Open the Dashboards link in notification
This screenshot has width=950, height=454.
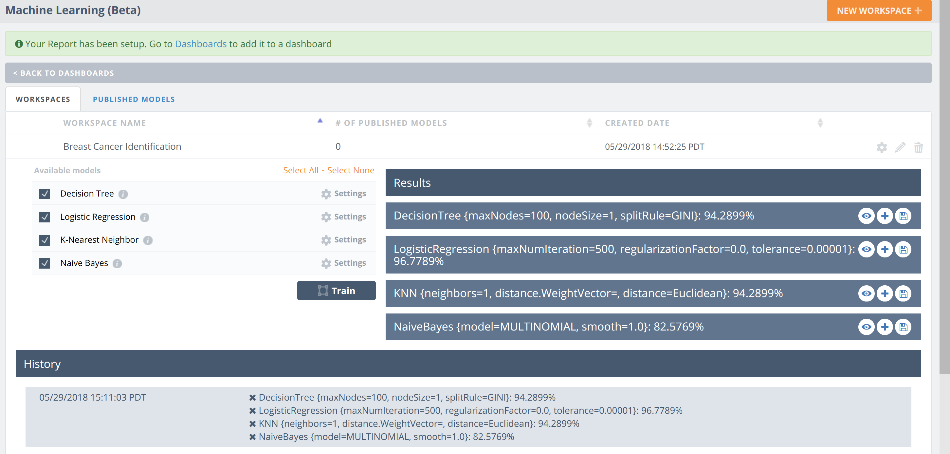(x=200, y=44)
